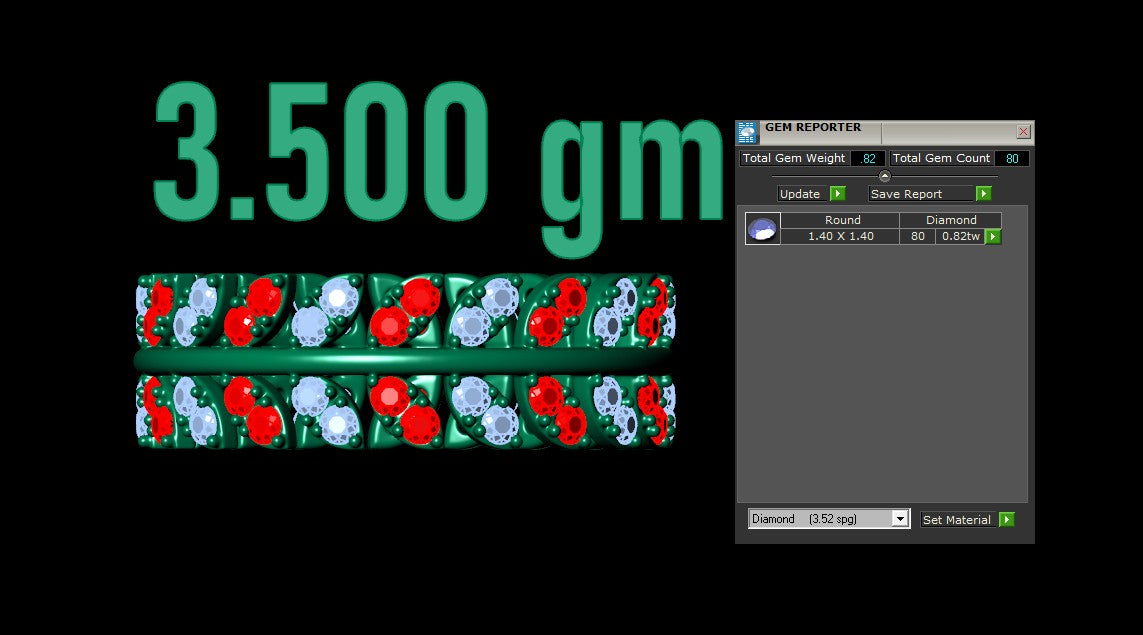Open the Diamond (3.52 spg) material dropdown
The image size is (1143, 635).
(829, 518)
